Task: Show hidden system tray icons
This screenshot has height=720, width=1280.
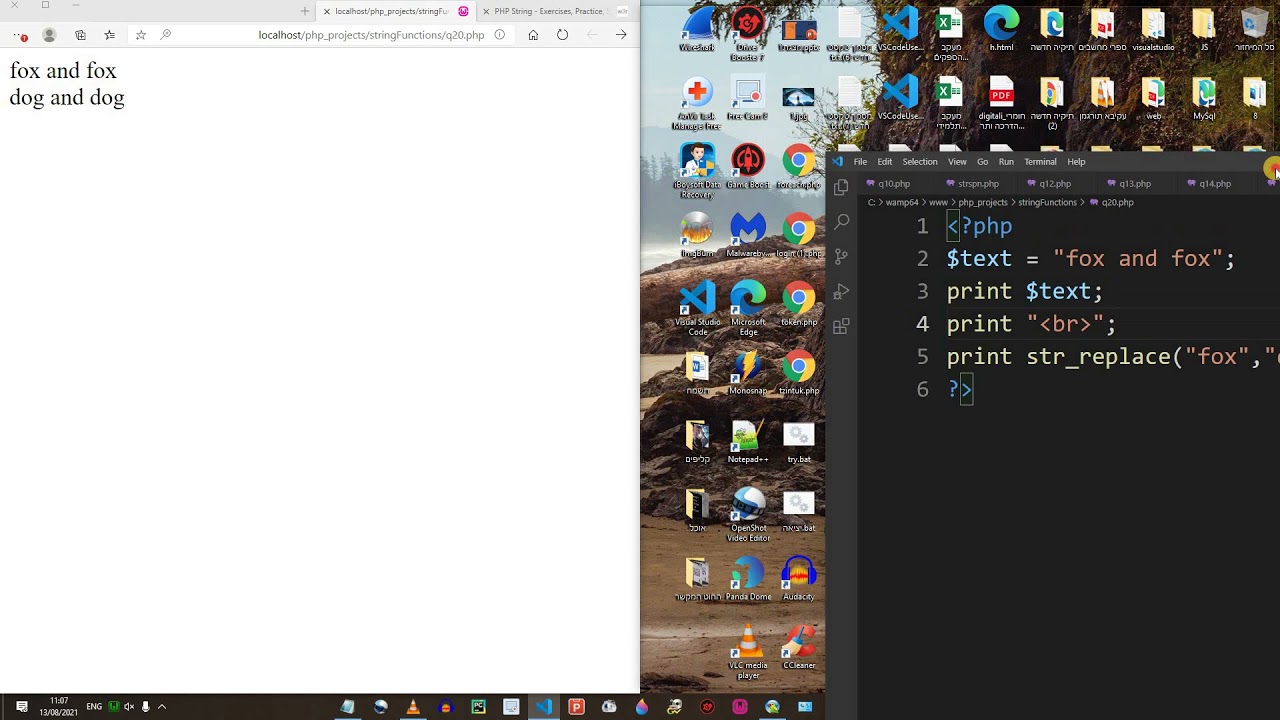Action: coord(162,707)
